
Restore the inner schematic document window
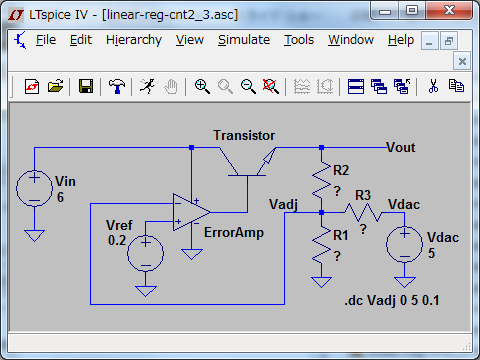[449, 41]
